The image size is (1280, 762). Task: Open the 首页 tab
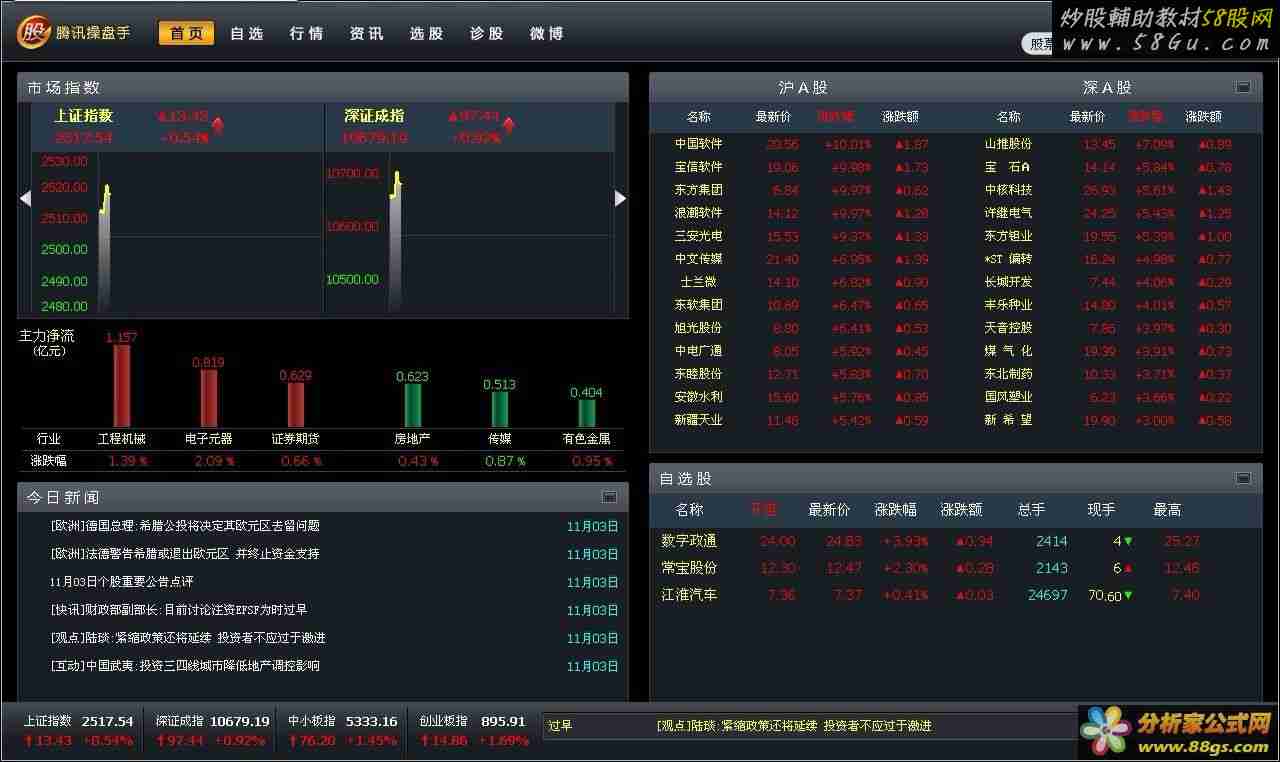pos(186,33)
